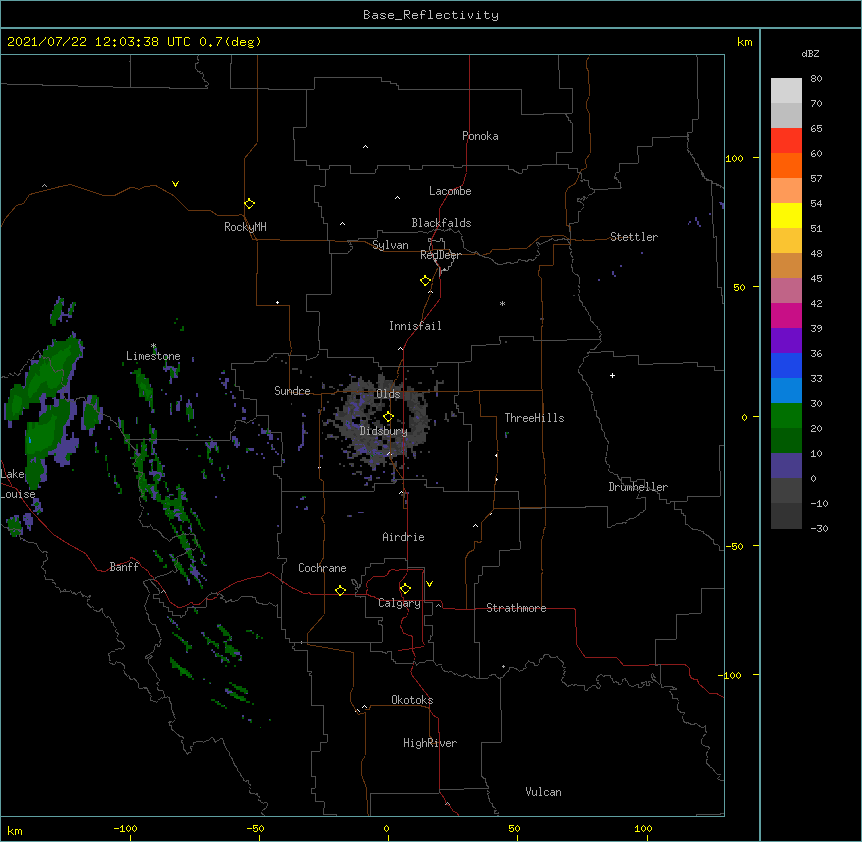The image size is (862, 842).
Task: Click the yellow diamond marker above Calgary label
Action: [x=405, y=589]
